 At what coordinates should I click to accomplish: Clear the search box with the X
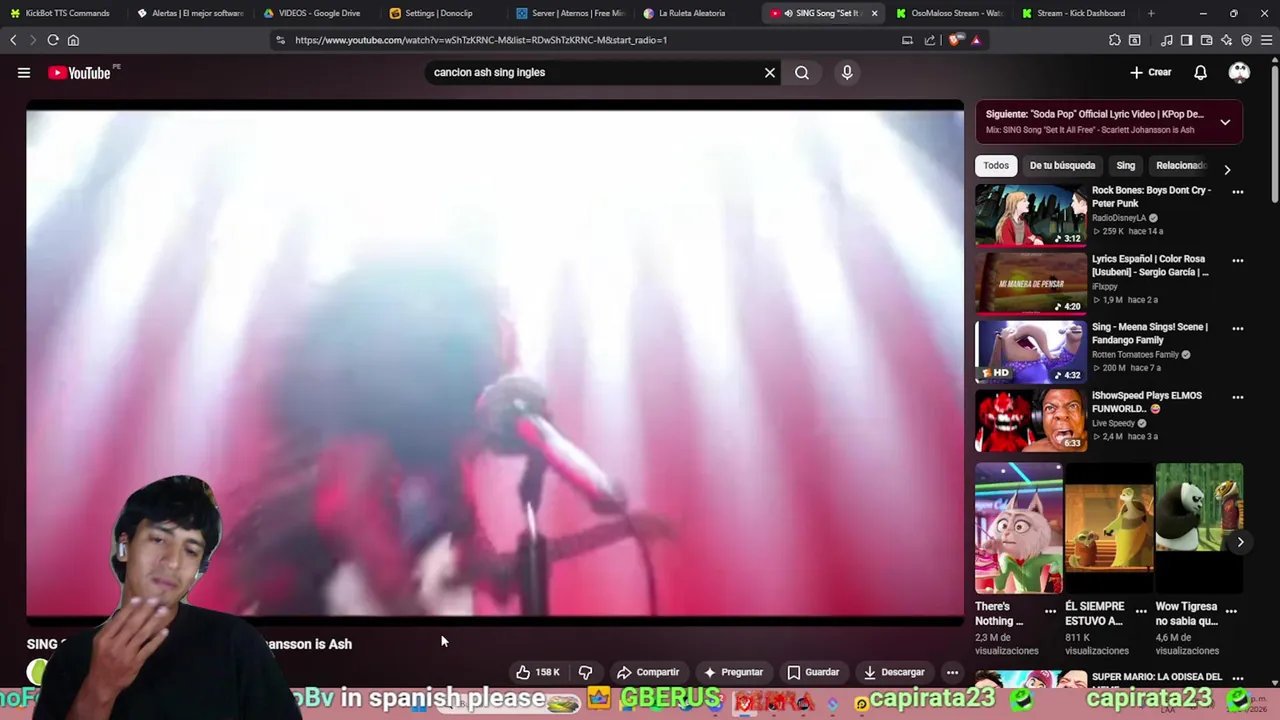point(770,72)
